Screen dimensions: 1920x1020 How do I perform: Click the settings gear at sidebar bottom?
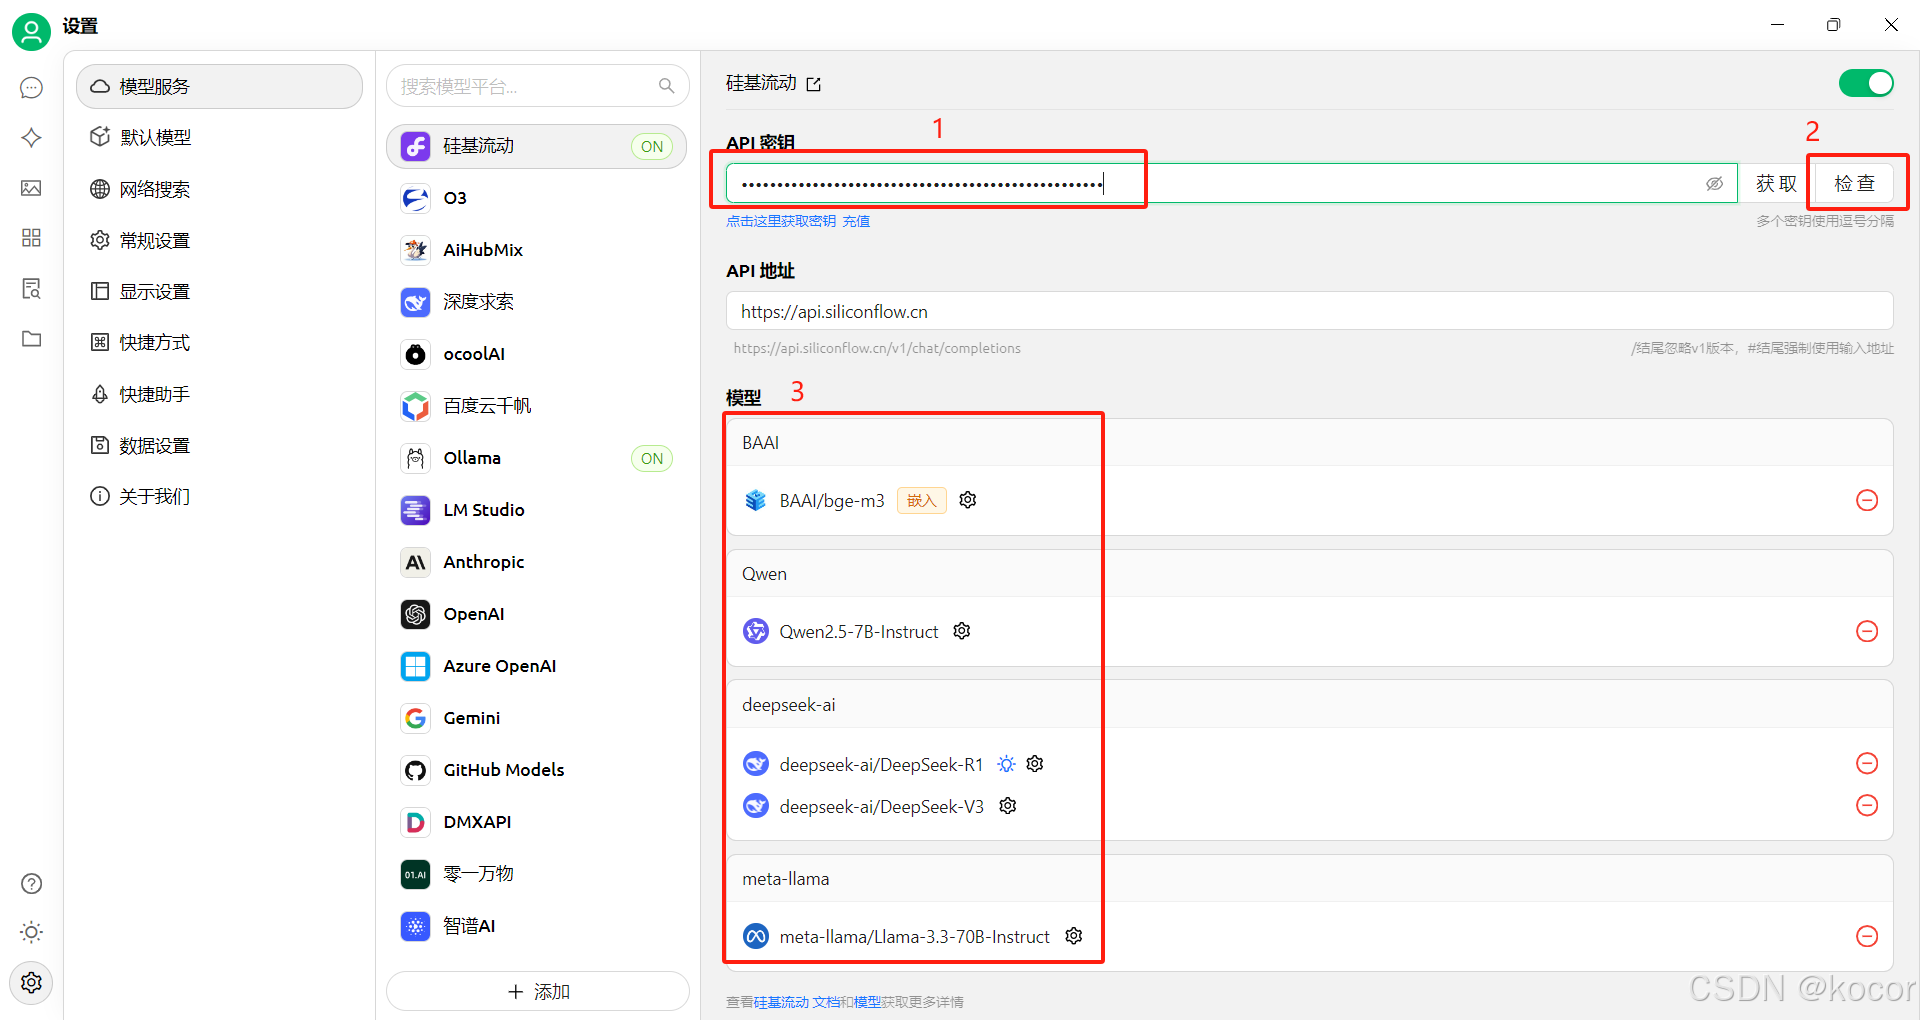(x=31, y=982)
